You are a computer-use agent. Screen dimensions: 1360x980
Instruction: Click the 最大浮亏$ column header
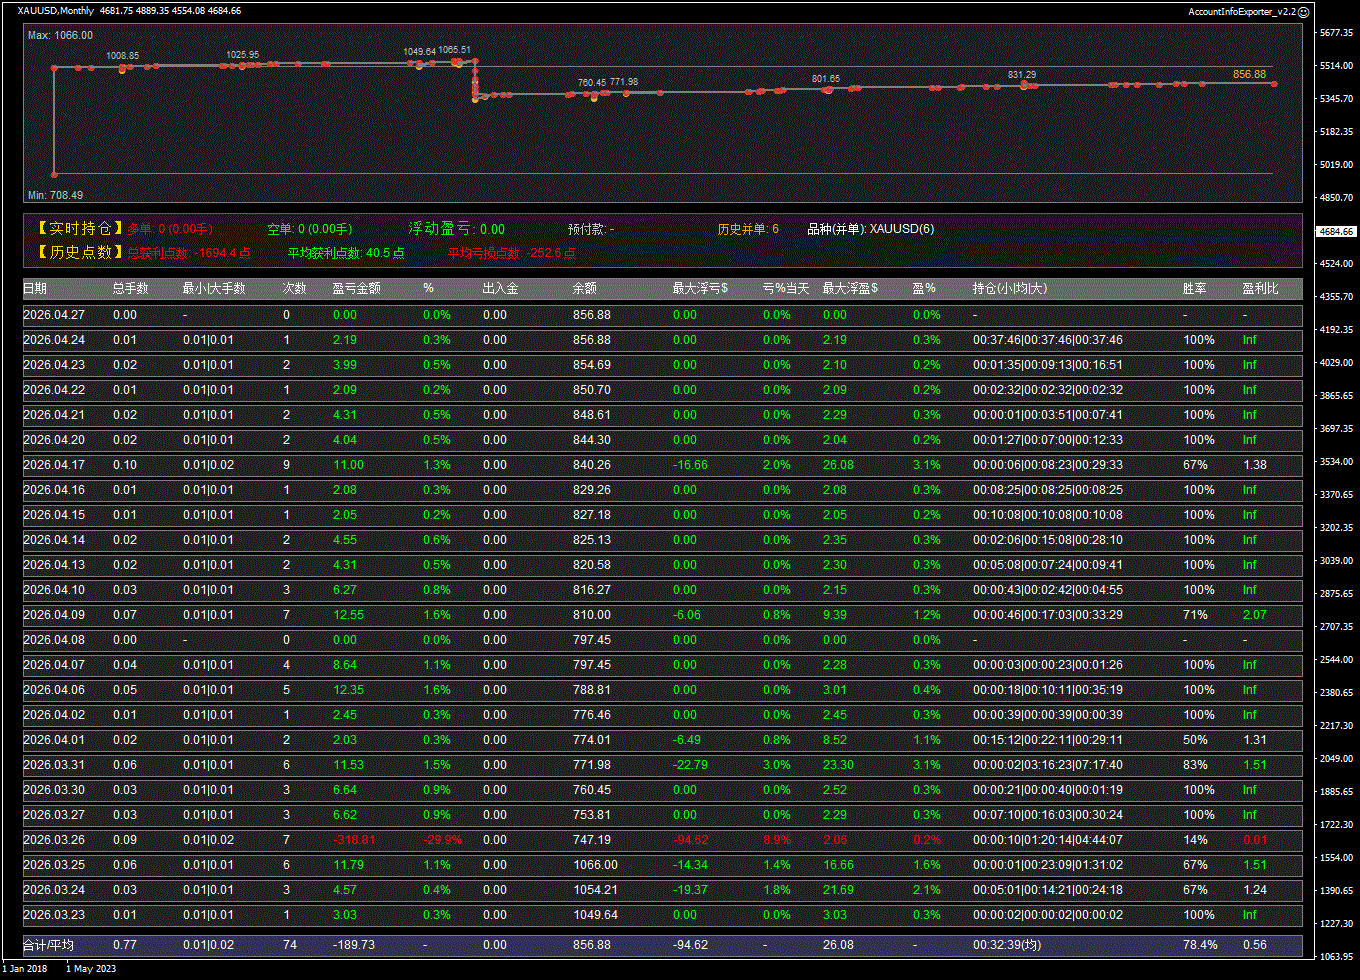(x=700, y=289)
